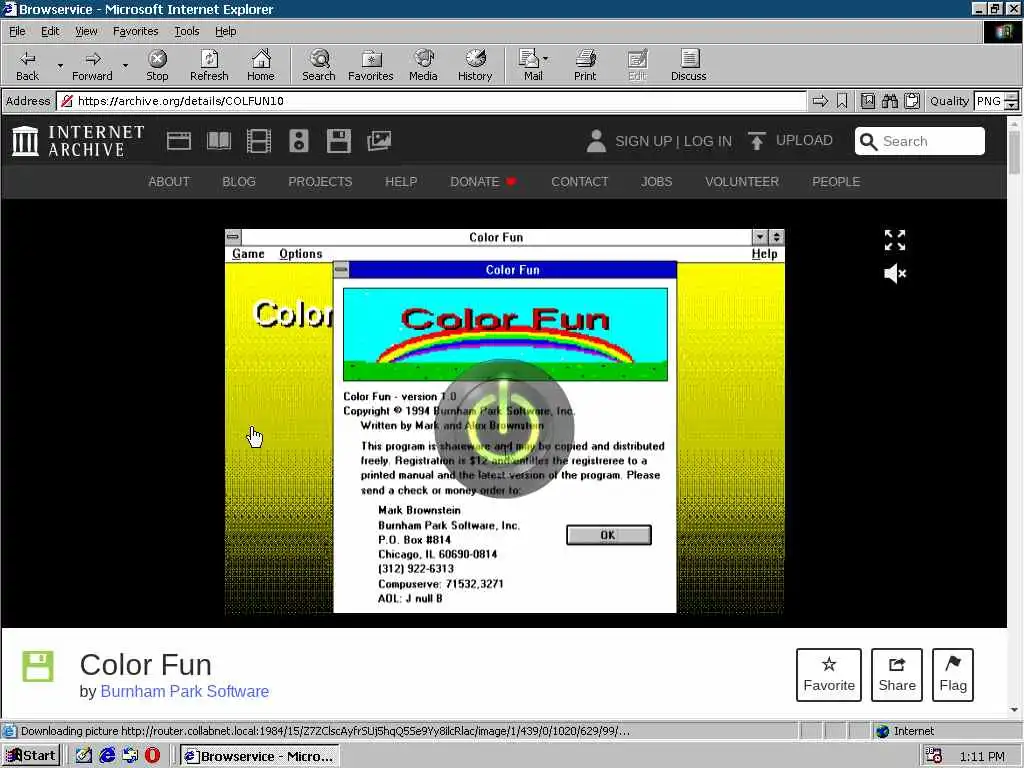Go to the PEOPLE page
This screenshot has width=1024, height=768.
click(836, 182)
